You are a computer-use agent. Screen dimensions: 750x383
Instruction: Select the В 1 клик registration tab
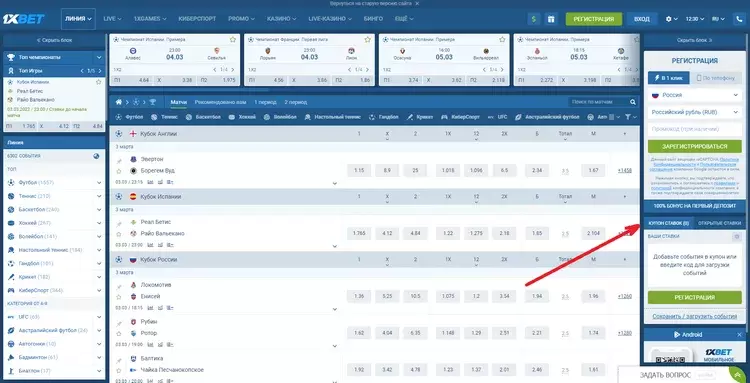tap(669, 78)
